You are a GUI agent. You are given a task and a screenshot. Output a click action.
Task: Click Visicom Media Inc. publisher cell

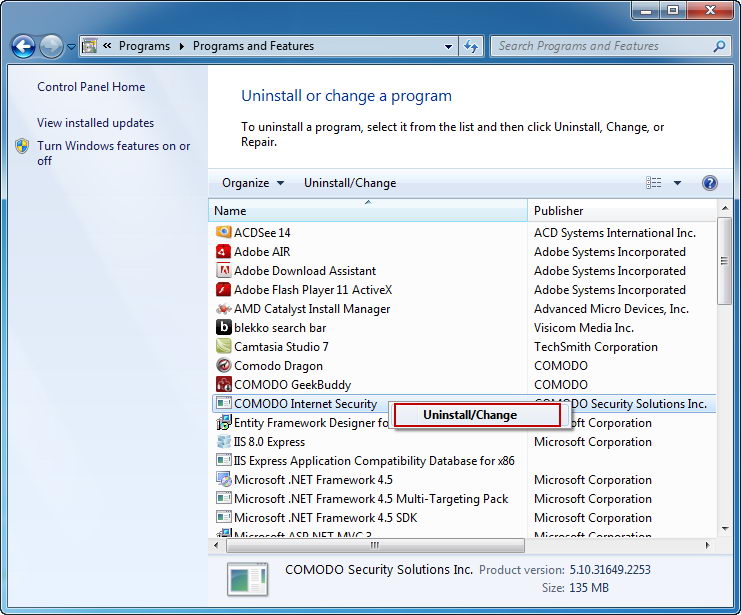[x=584, y=328]
